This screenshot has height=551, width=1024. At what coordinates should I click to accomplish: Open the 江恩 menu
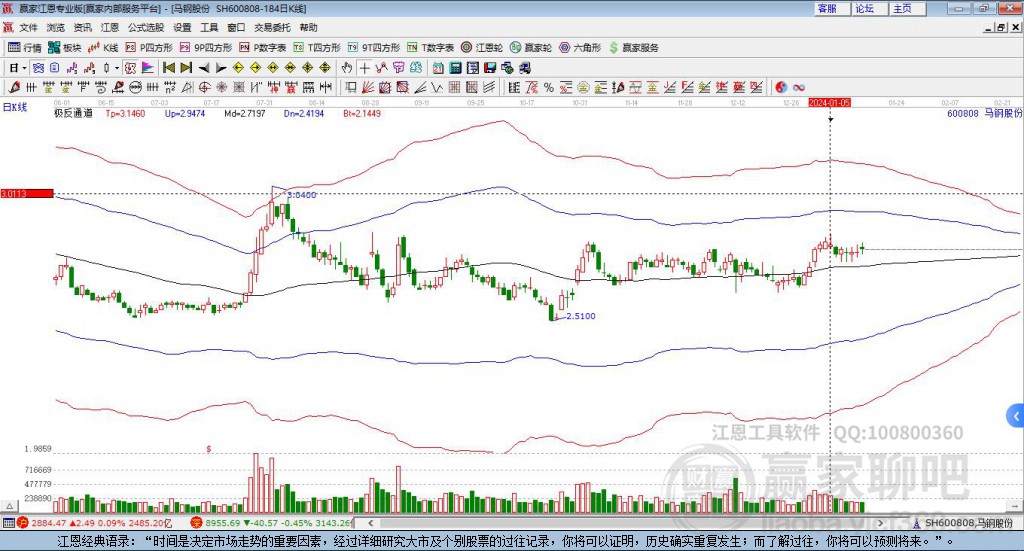pyautogui.click(x=110, y=27)
